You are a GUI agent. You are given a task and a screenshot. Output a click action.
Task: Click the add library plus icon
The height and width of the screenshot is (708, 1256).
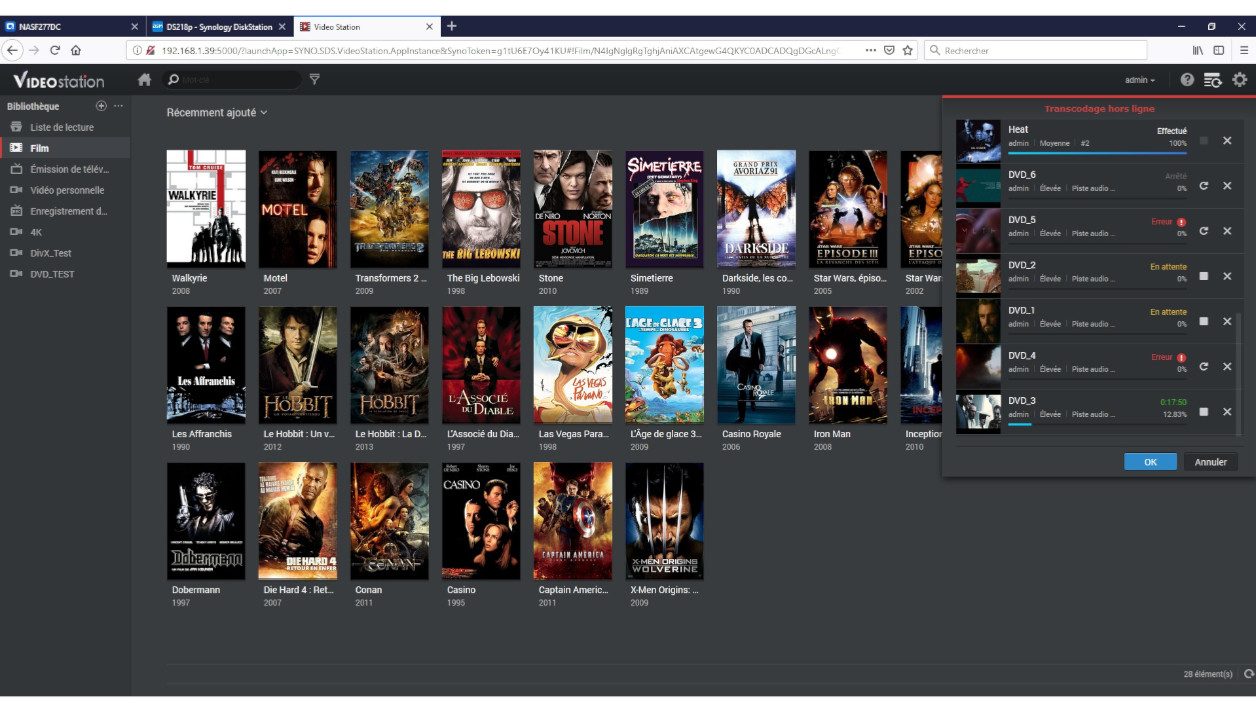pyautogui.click(x=101, y=106)
